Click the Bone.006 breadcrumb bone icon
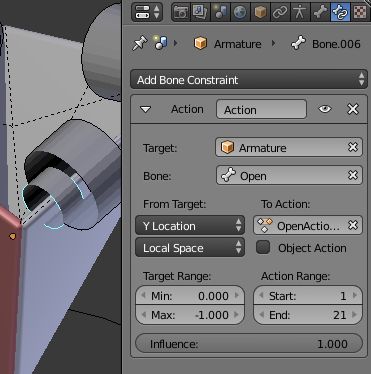The image size is (371, 374). pos(298,44)
